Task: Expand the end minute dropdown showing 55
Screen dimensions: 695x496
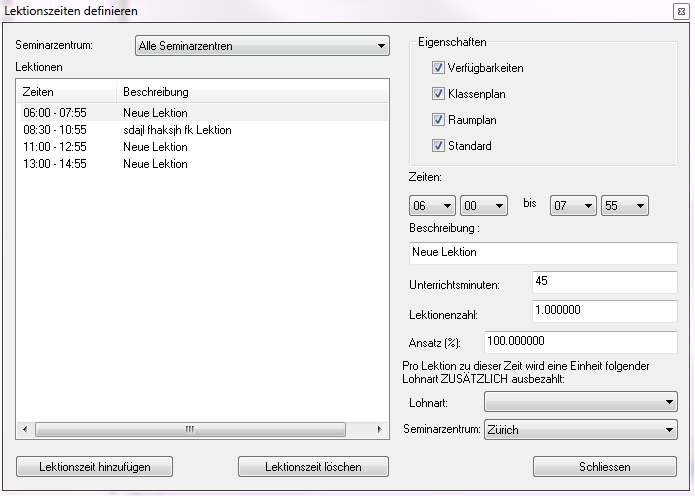Action: pos(624,205)
